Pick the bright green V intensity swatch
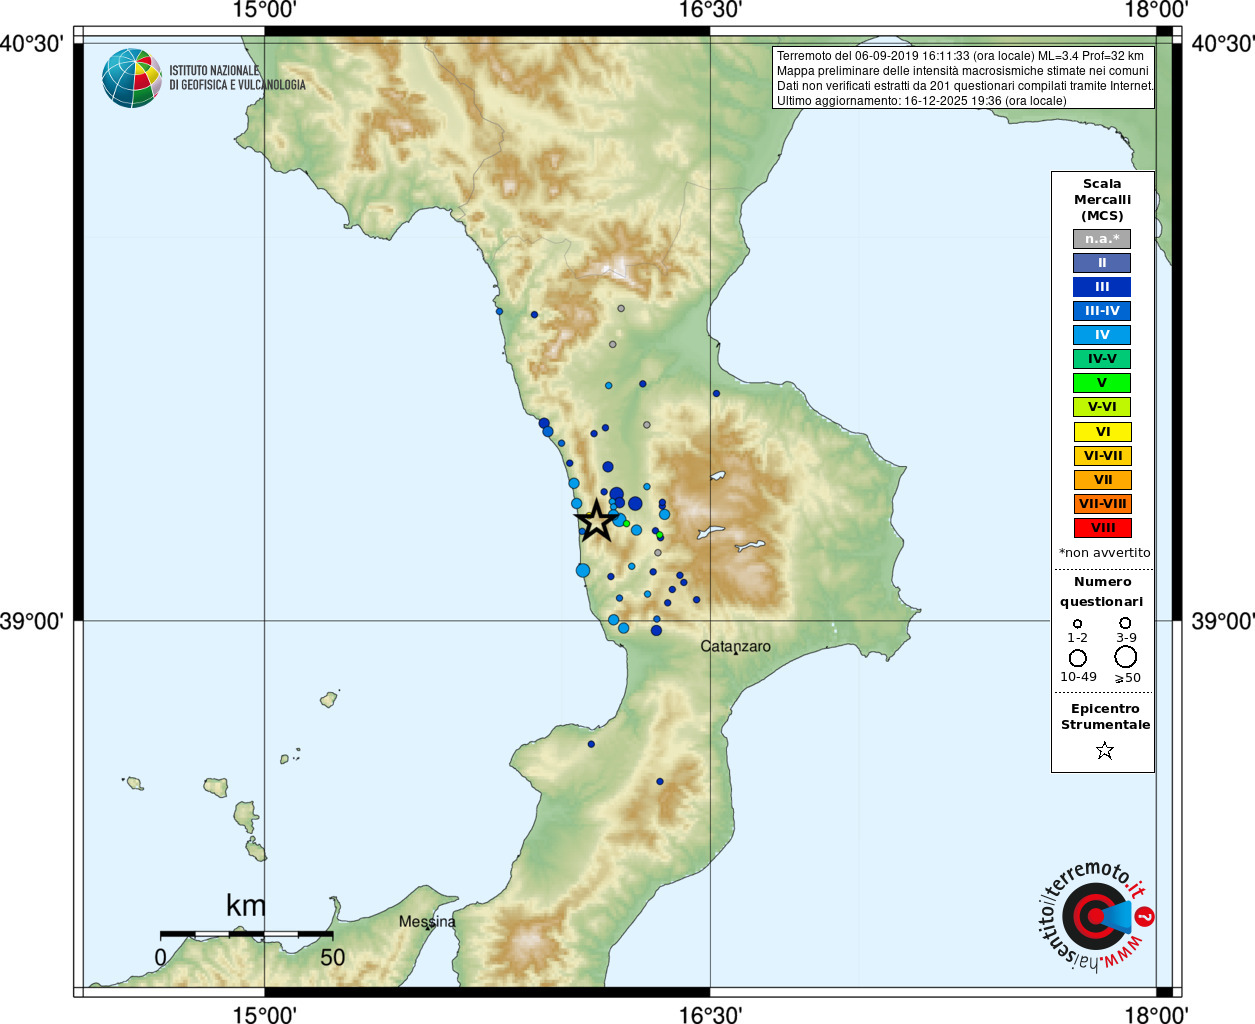The width and height of the screenshot is (1255, 1024). tap(1102, 383)
